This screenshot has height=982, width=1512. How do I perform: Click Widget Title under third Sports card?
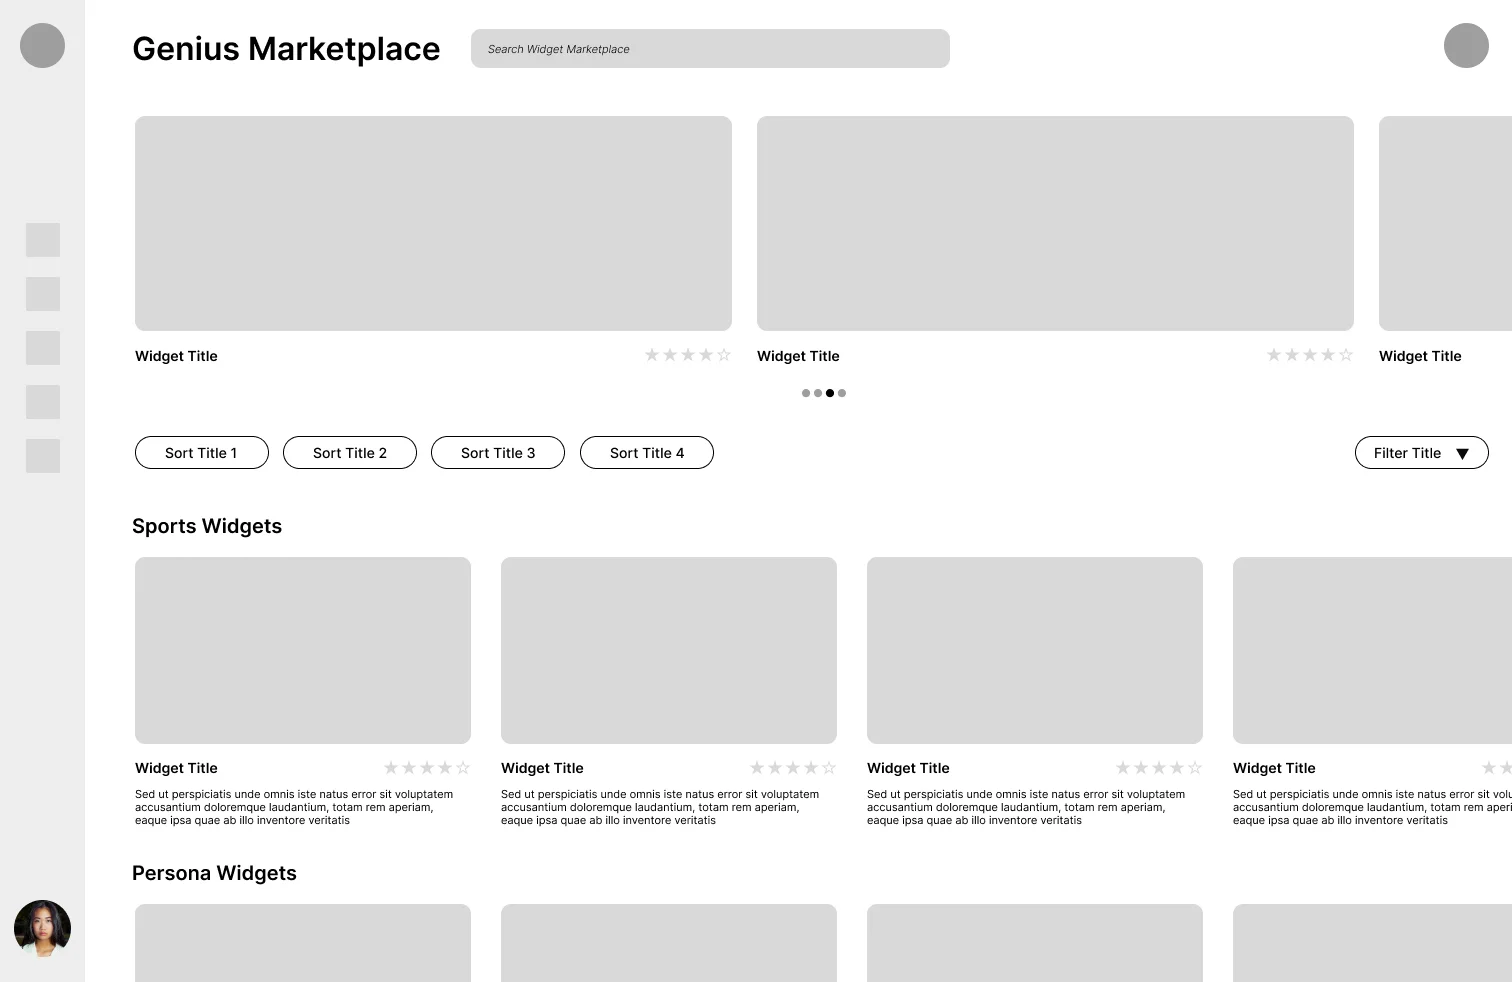point(908,768)
